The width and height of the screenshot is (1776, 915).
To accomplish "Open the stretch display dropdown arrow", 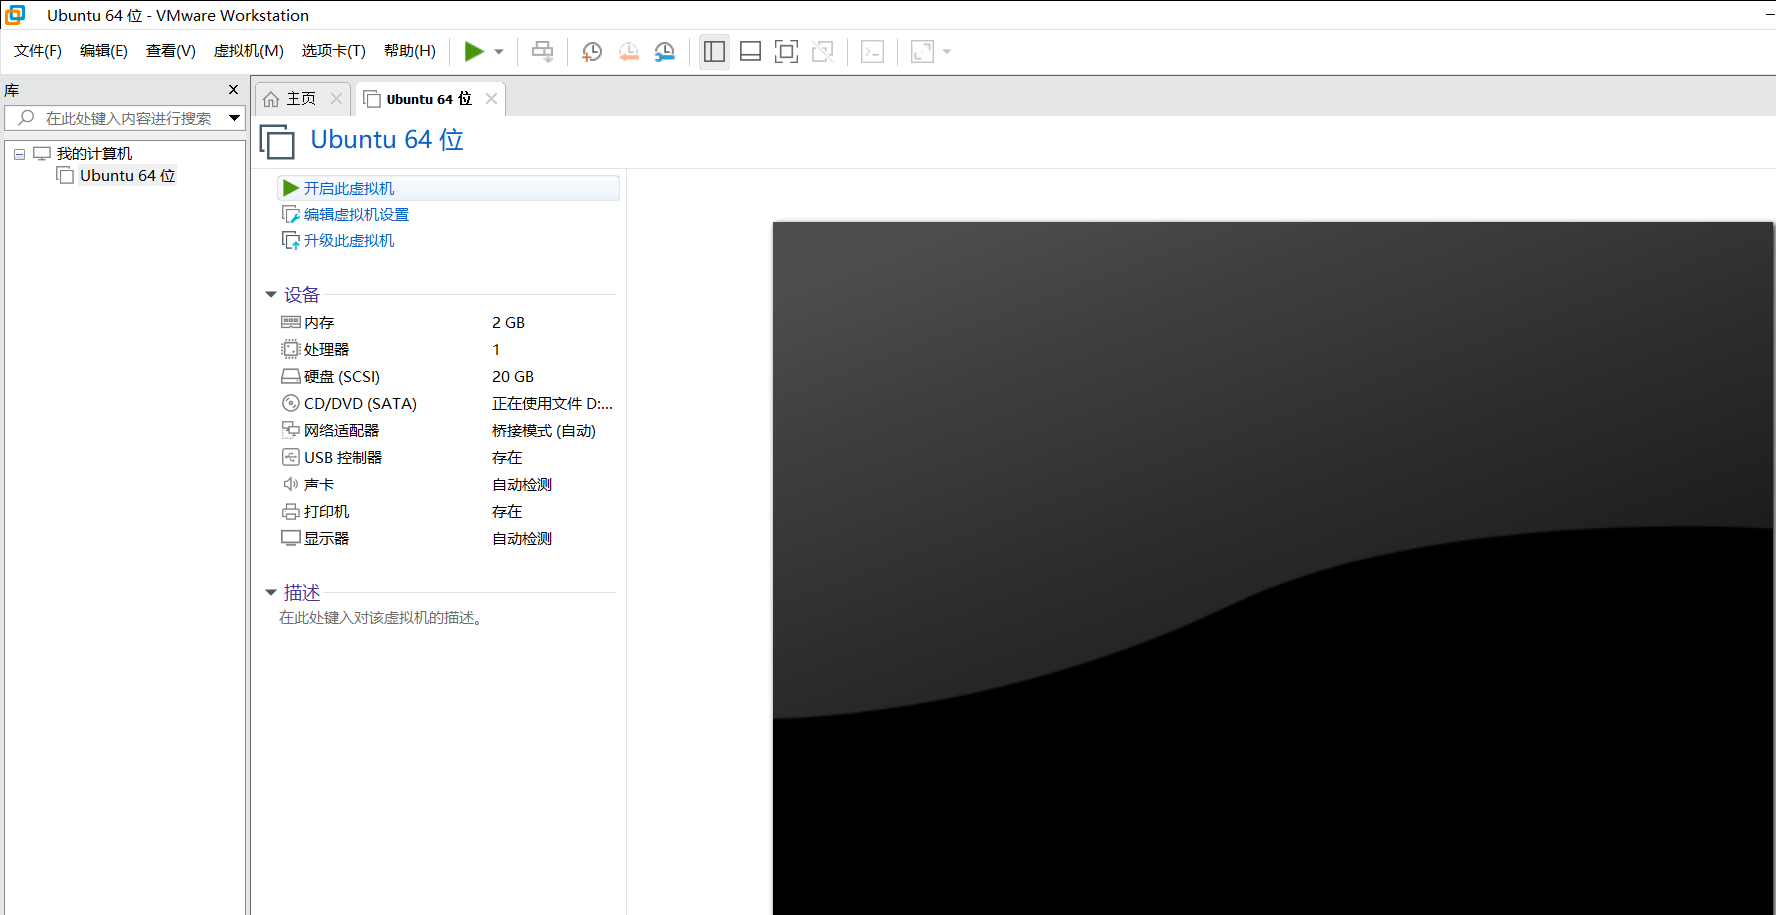I will click(x=947, y=52).
